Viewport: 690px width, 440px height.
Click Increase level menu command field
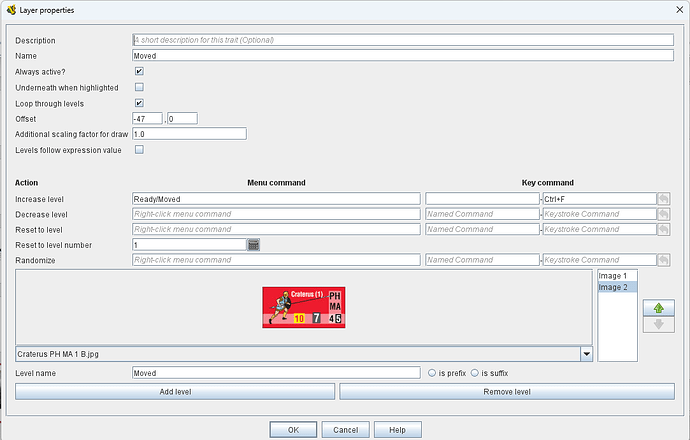coord(276,199)
